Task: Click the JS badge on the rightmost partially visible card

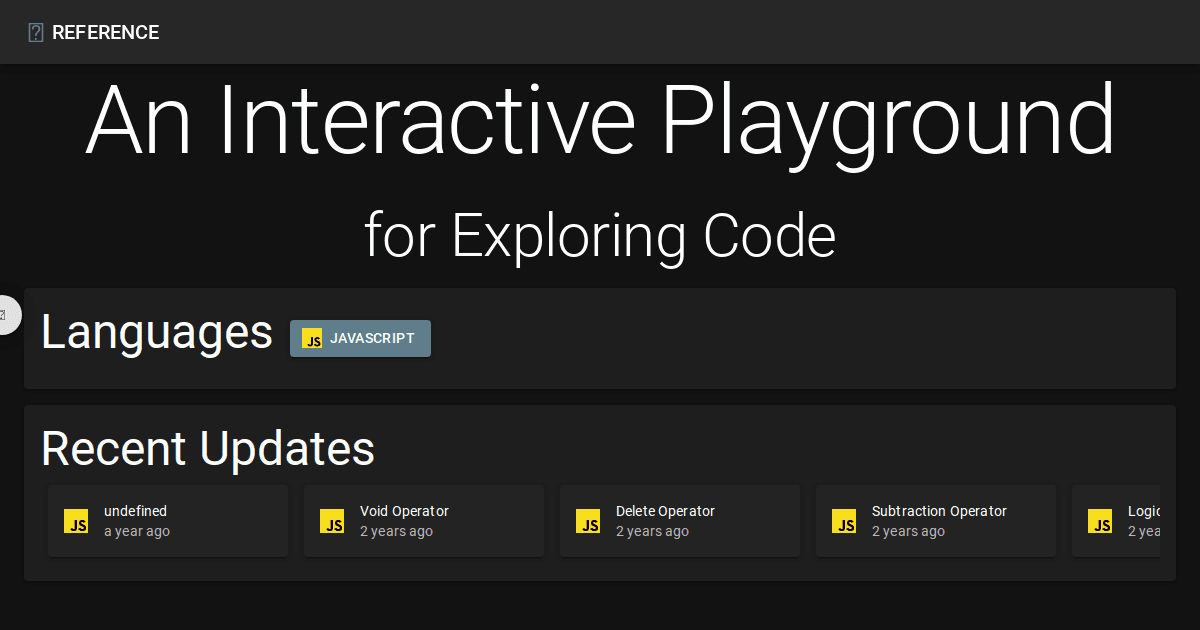Action: (1100, 521)
